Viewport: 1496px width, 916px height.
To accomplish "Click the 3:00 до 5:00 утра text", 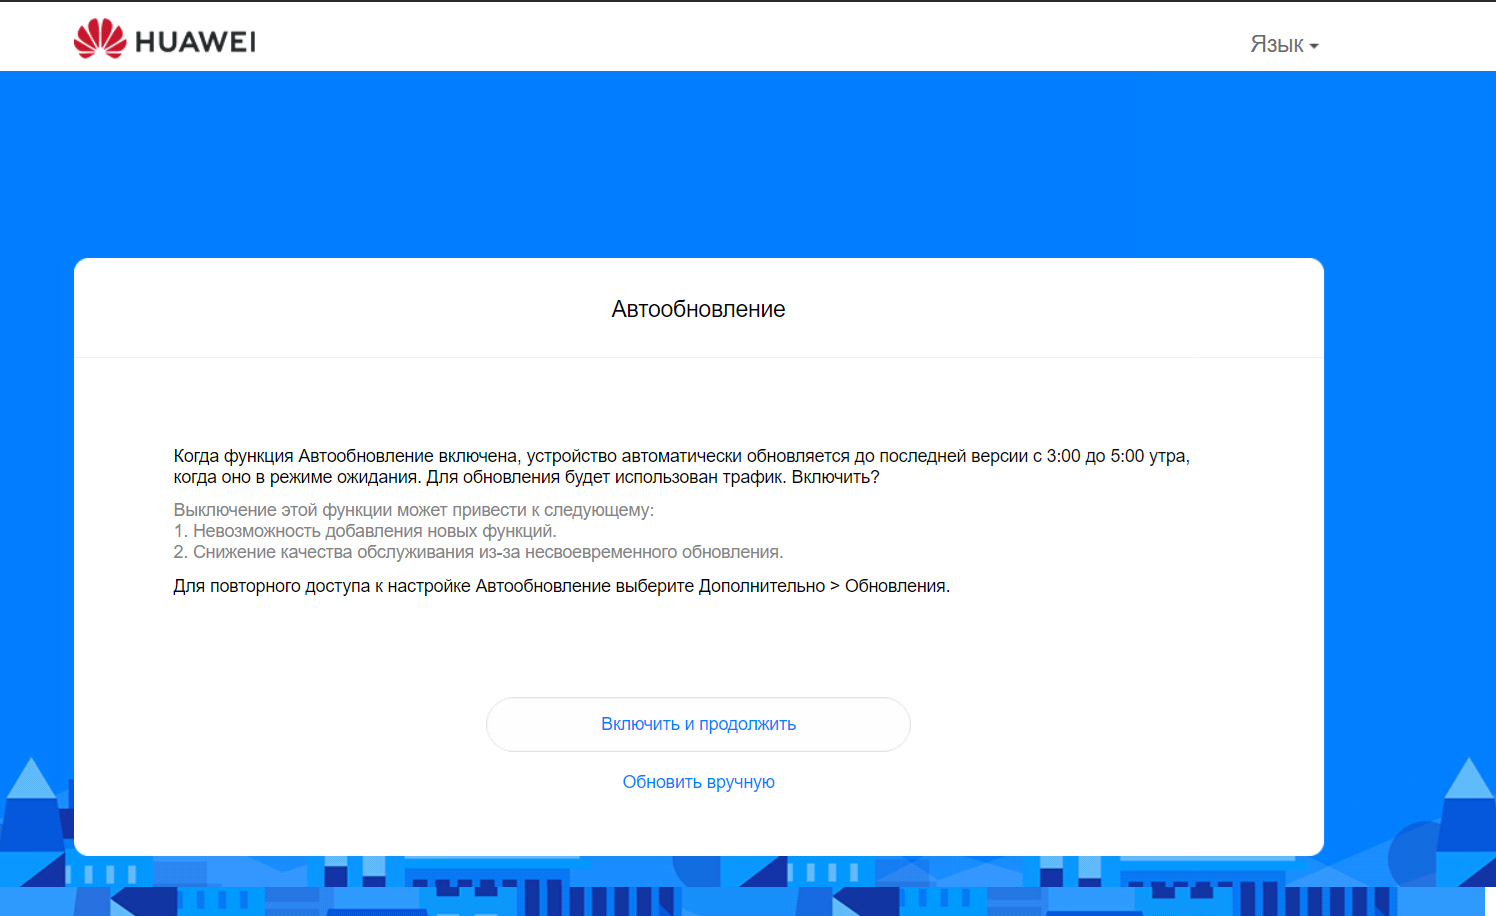I will tap(1117, 456).
